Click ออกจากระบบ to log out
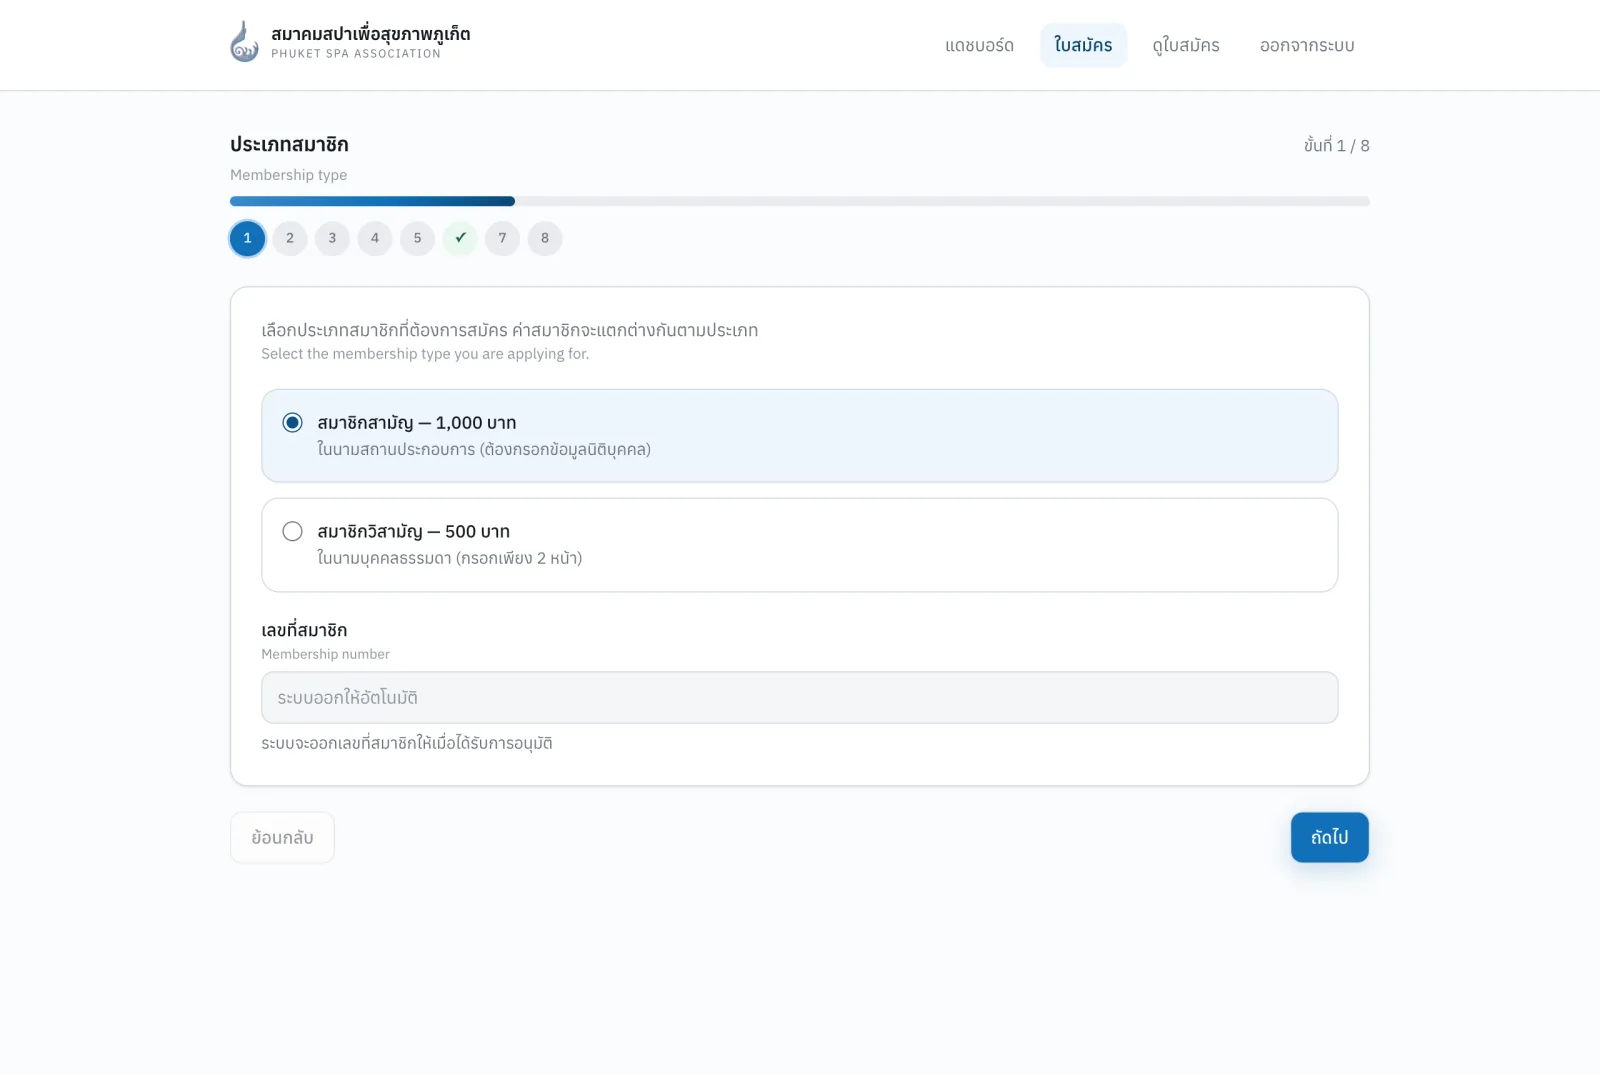 [x=1307, y=45]
